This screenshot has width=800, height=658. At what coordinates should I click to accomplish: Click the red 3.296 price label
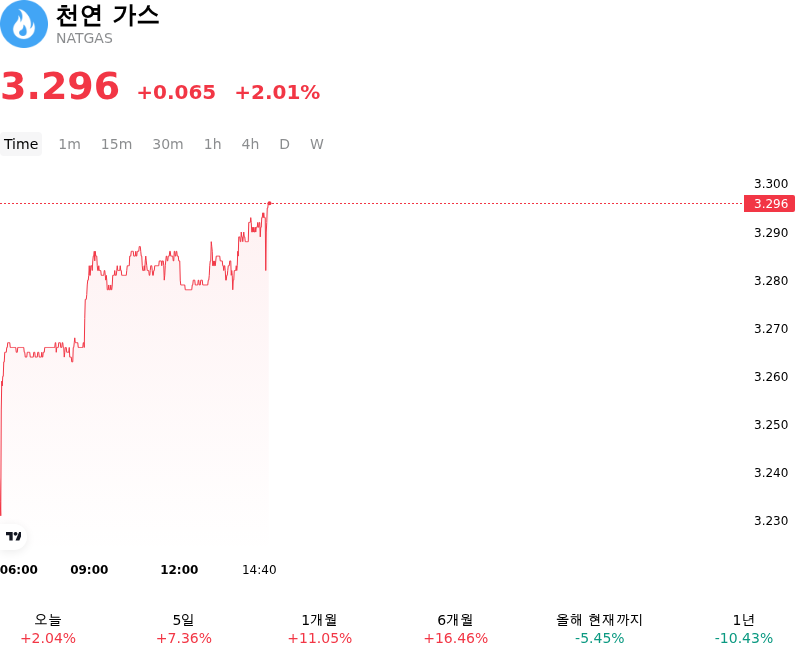point(769,204)
